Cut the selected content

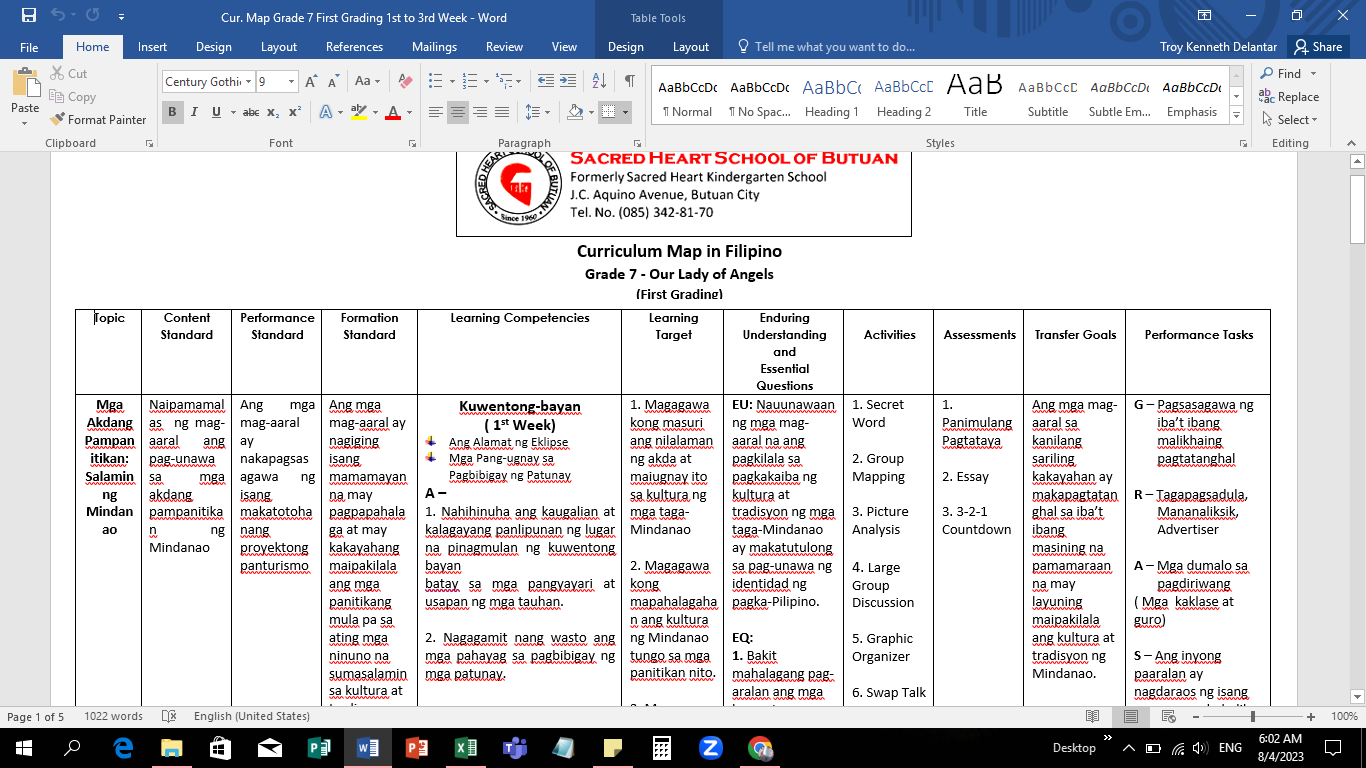(x=68, y=74)
